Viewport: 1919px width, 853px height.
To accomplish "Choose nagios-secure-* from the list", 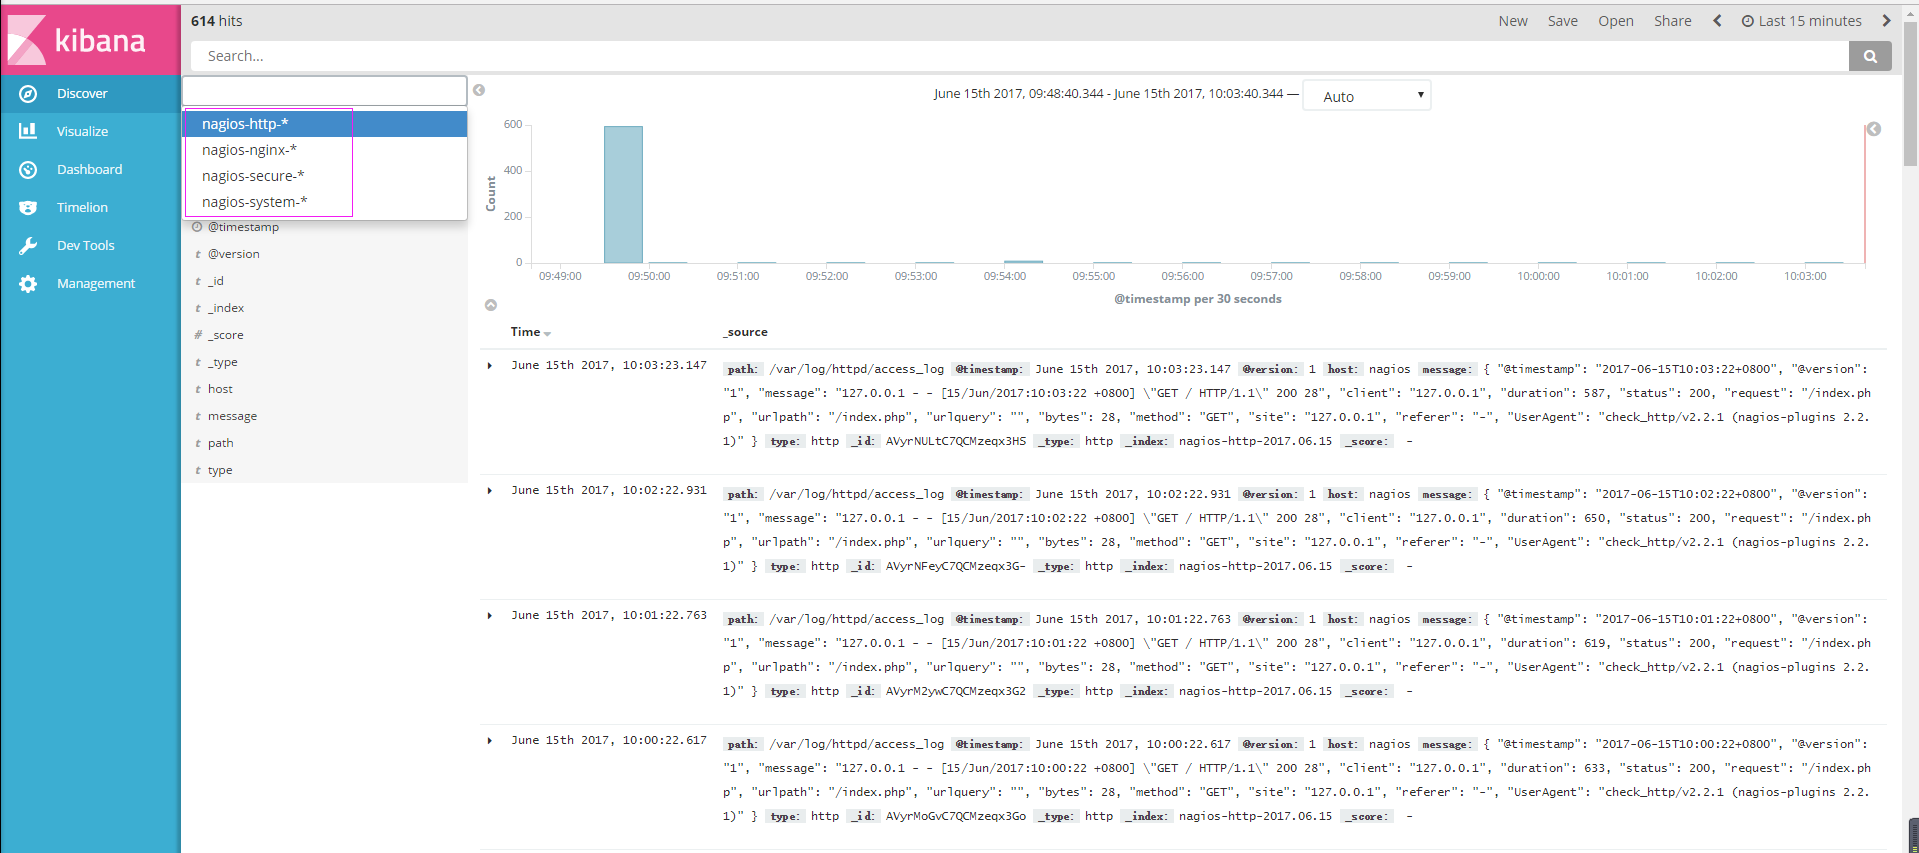I will tap(253, 176).
